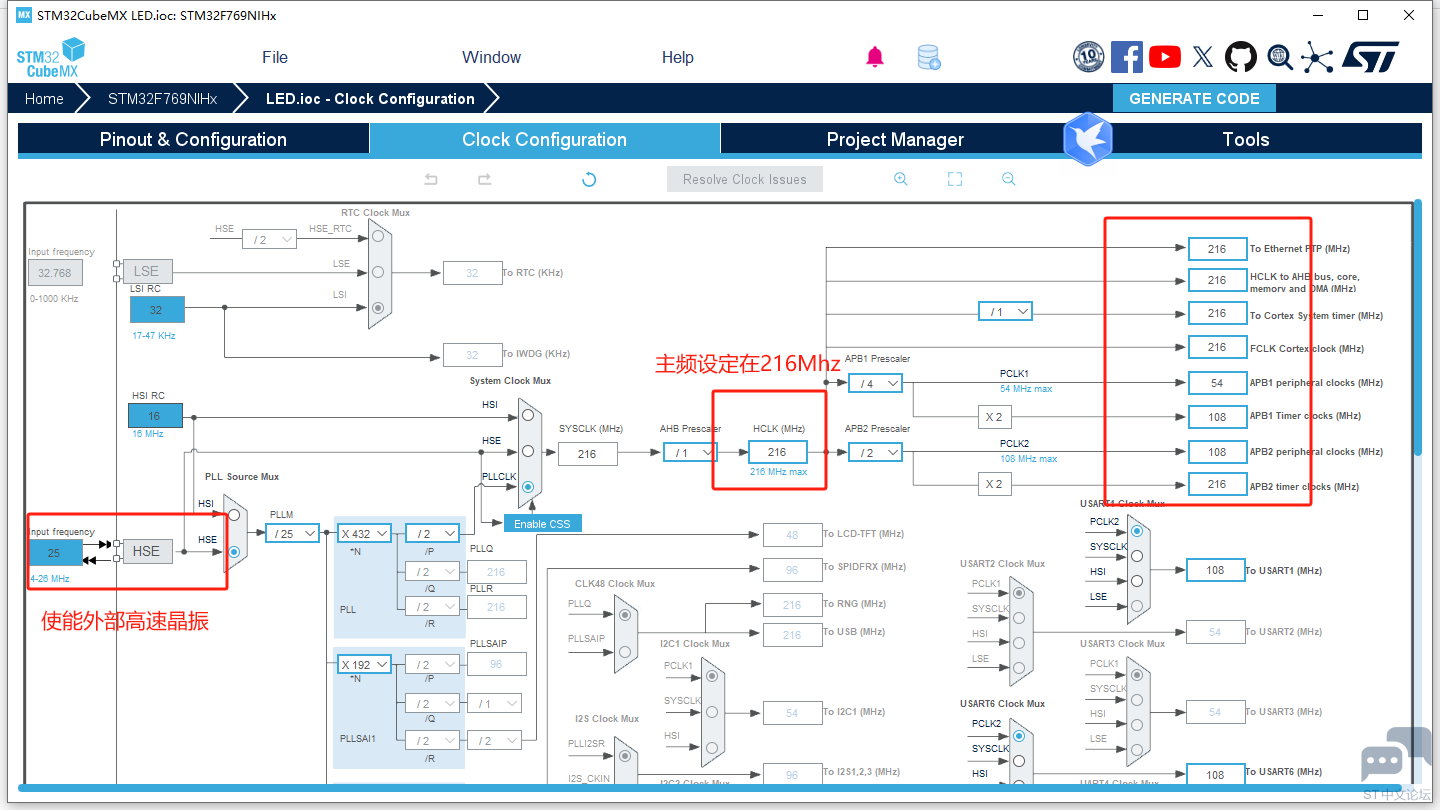Switch to the Tools tab
Image resolution: width=1440 pixels, height=810 pixels.
[1246, 139]
